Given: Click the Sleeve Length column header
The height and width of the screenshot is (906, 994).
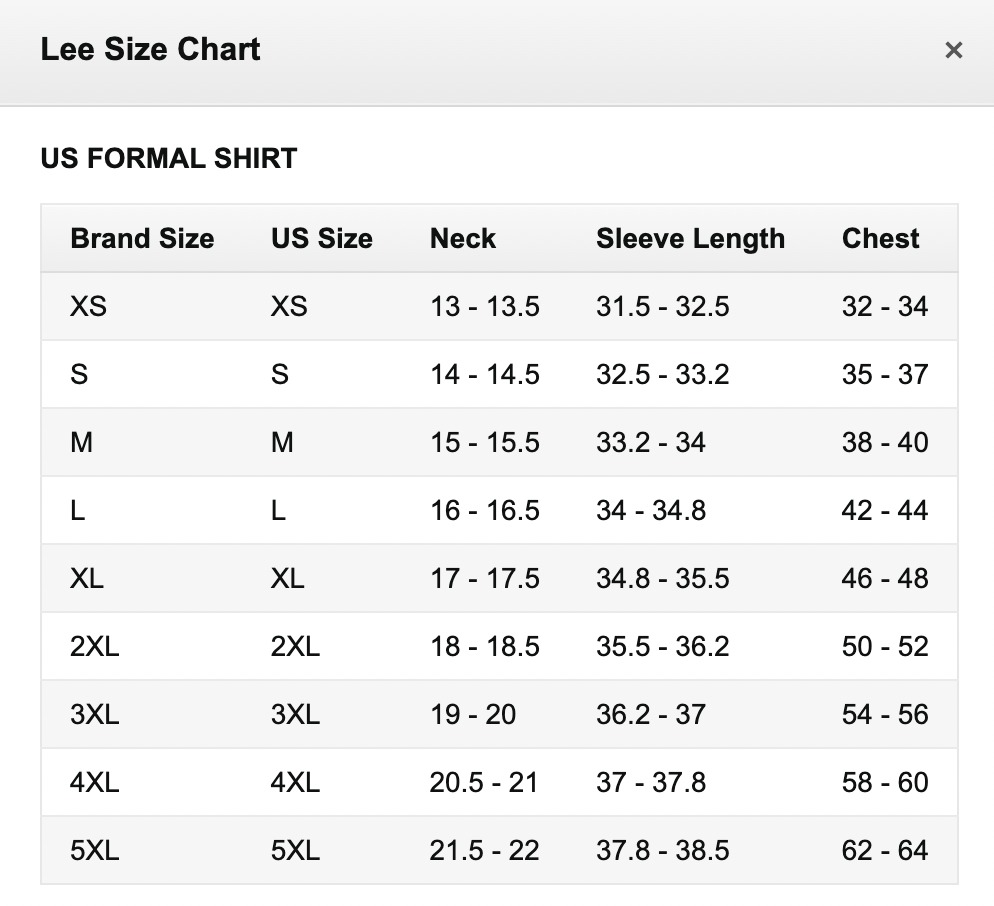Looking at the screenshot, I should point(690,239).
